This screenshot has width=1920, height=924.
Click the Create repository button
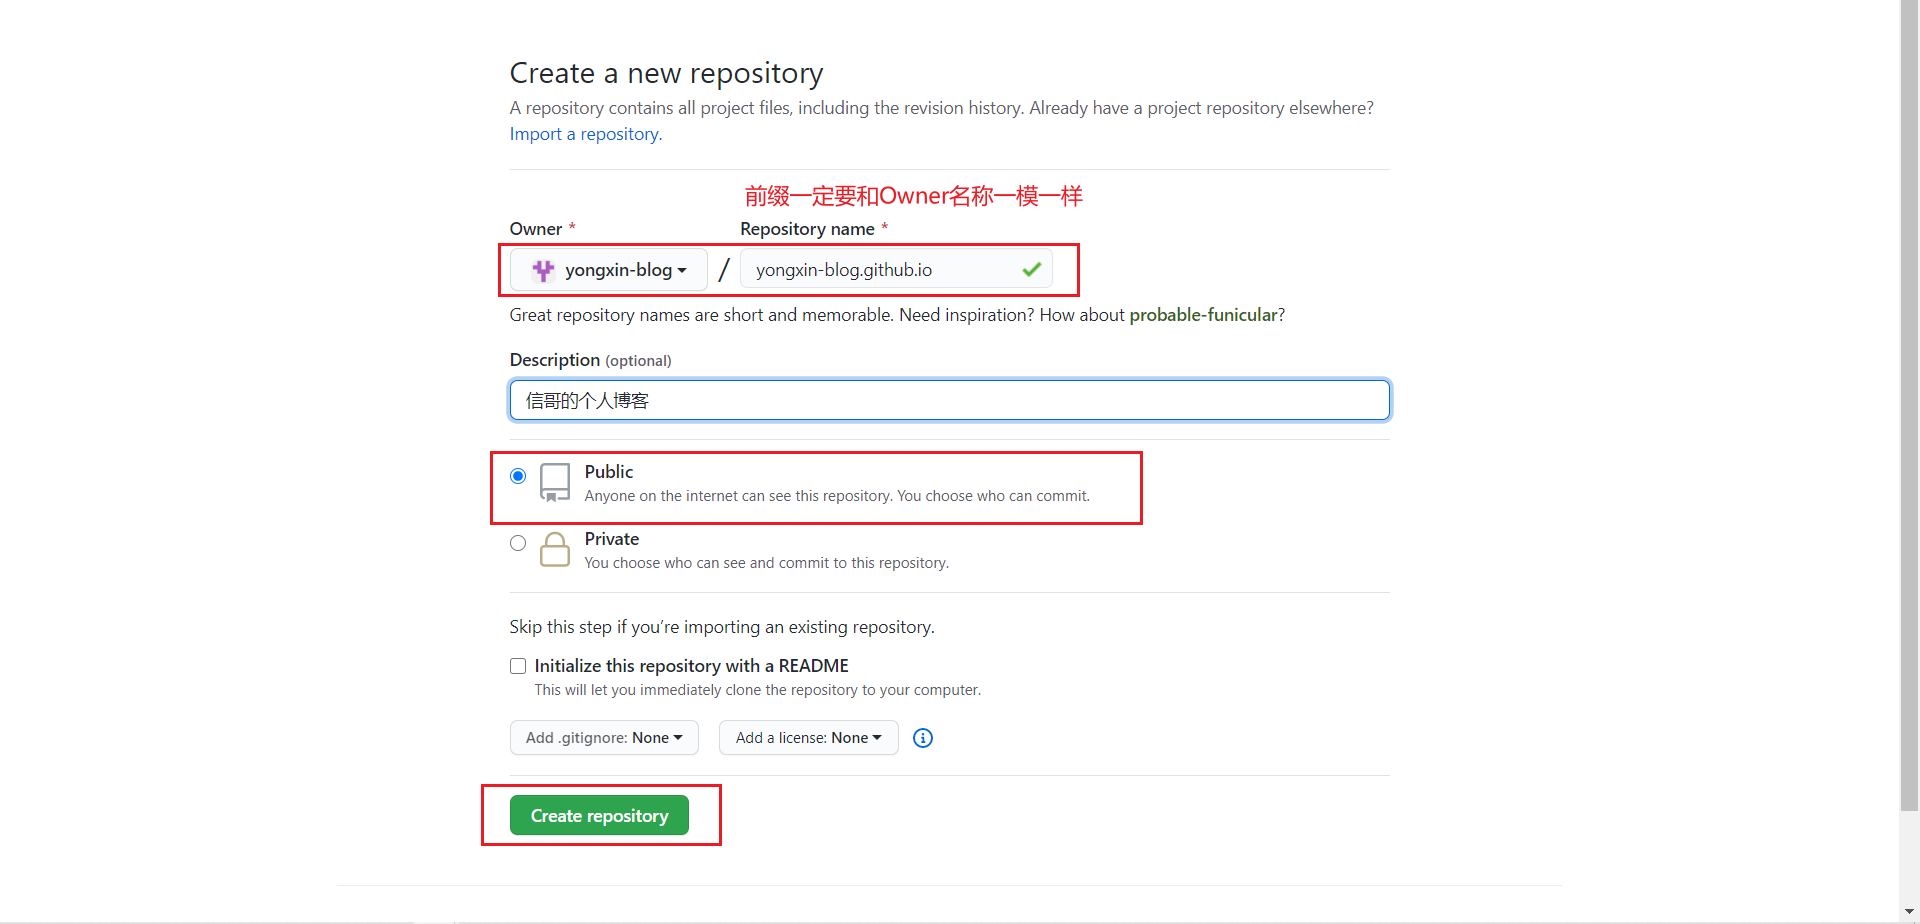[x=599, y=815]
